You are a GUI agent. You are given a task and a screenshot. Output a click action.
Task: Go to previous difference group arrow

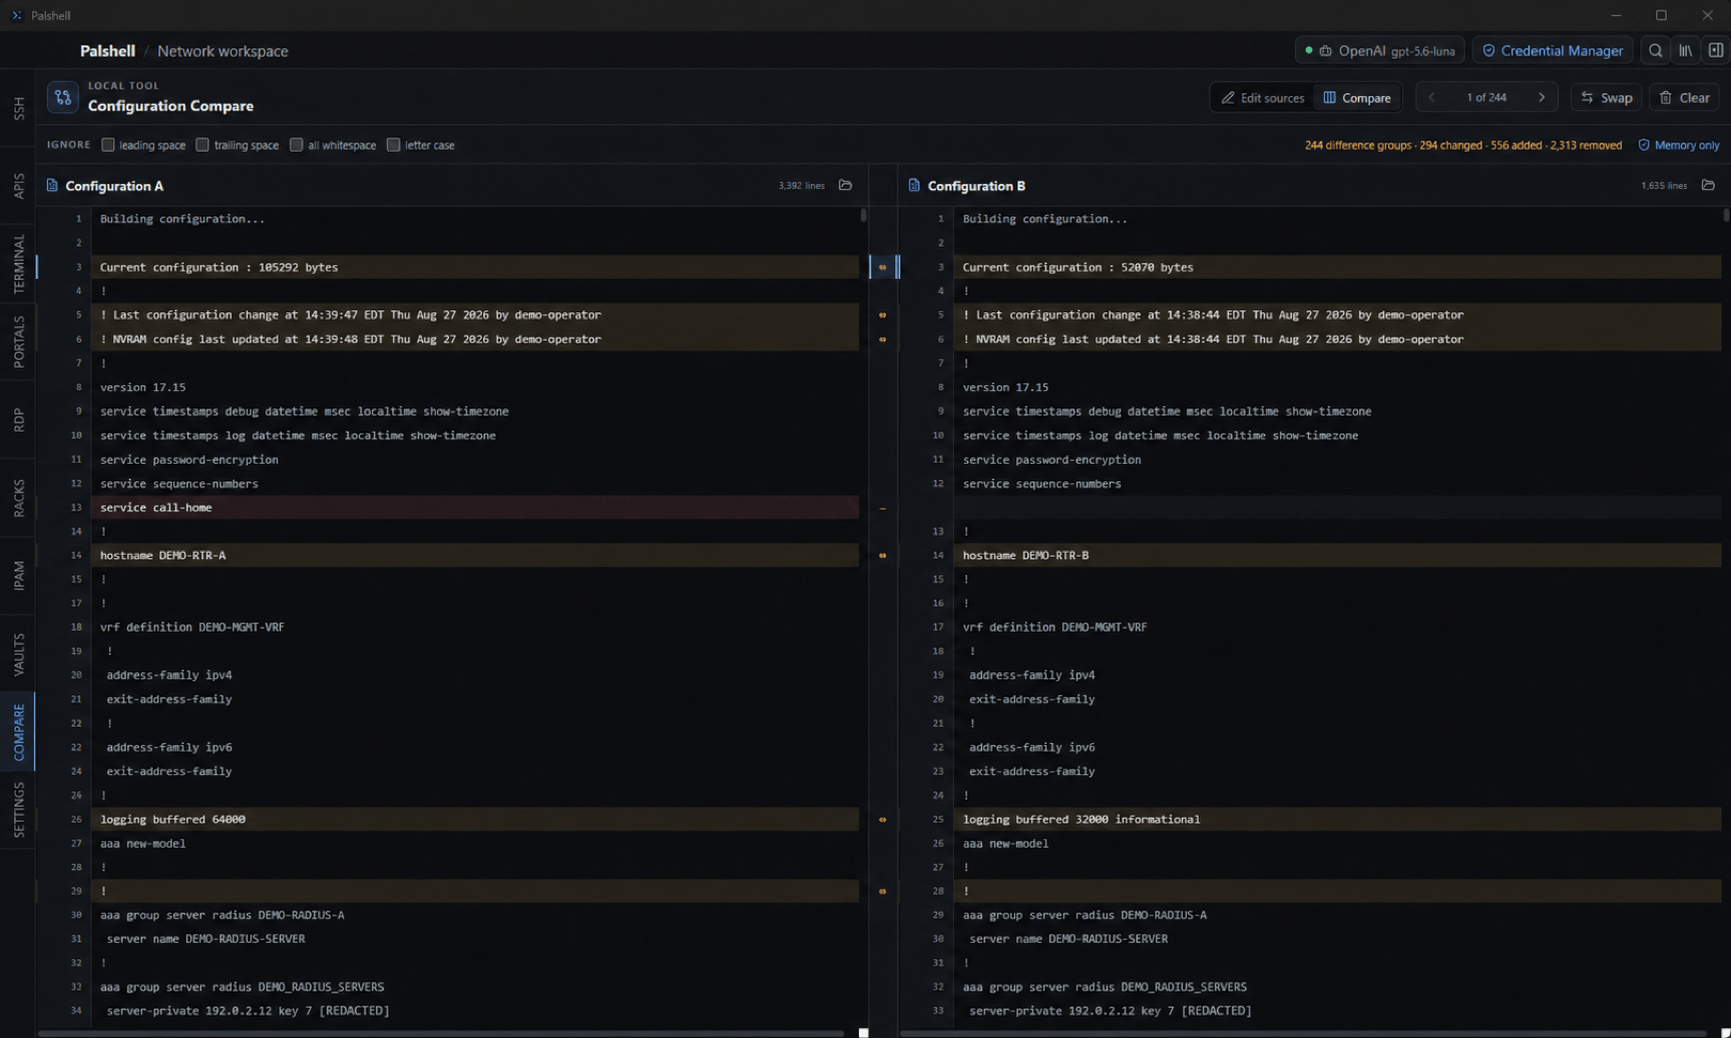1431,97
